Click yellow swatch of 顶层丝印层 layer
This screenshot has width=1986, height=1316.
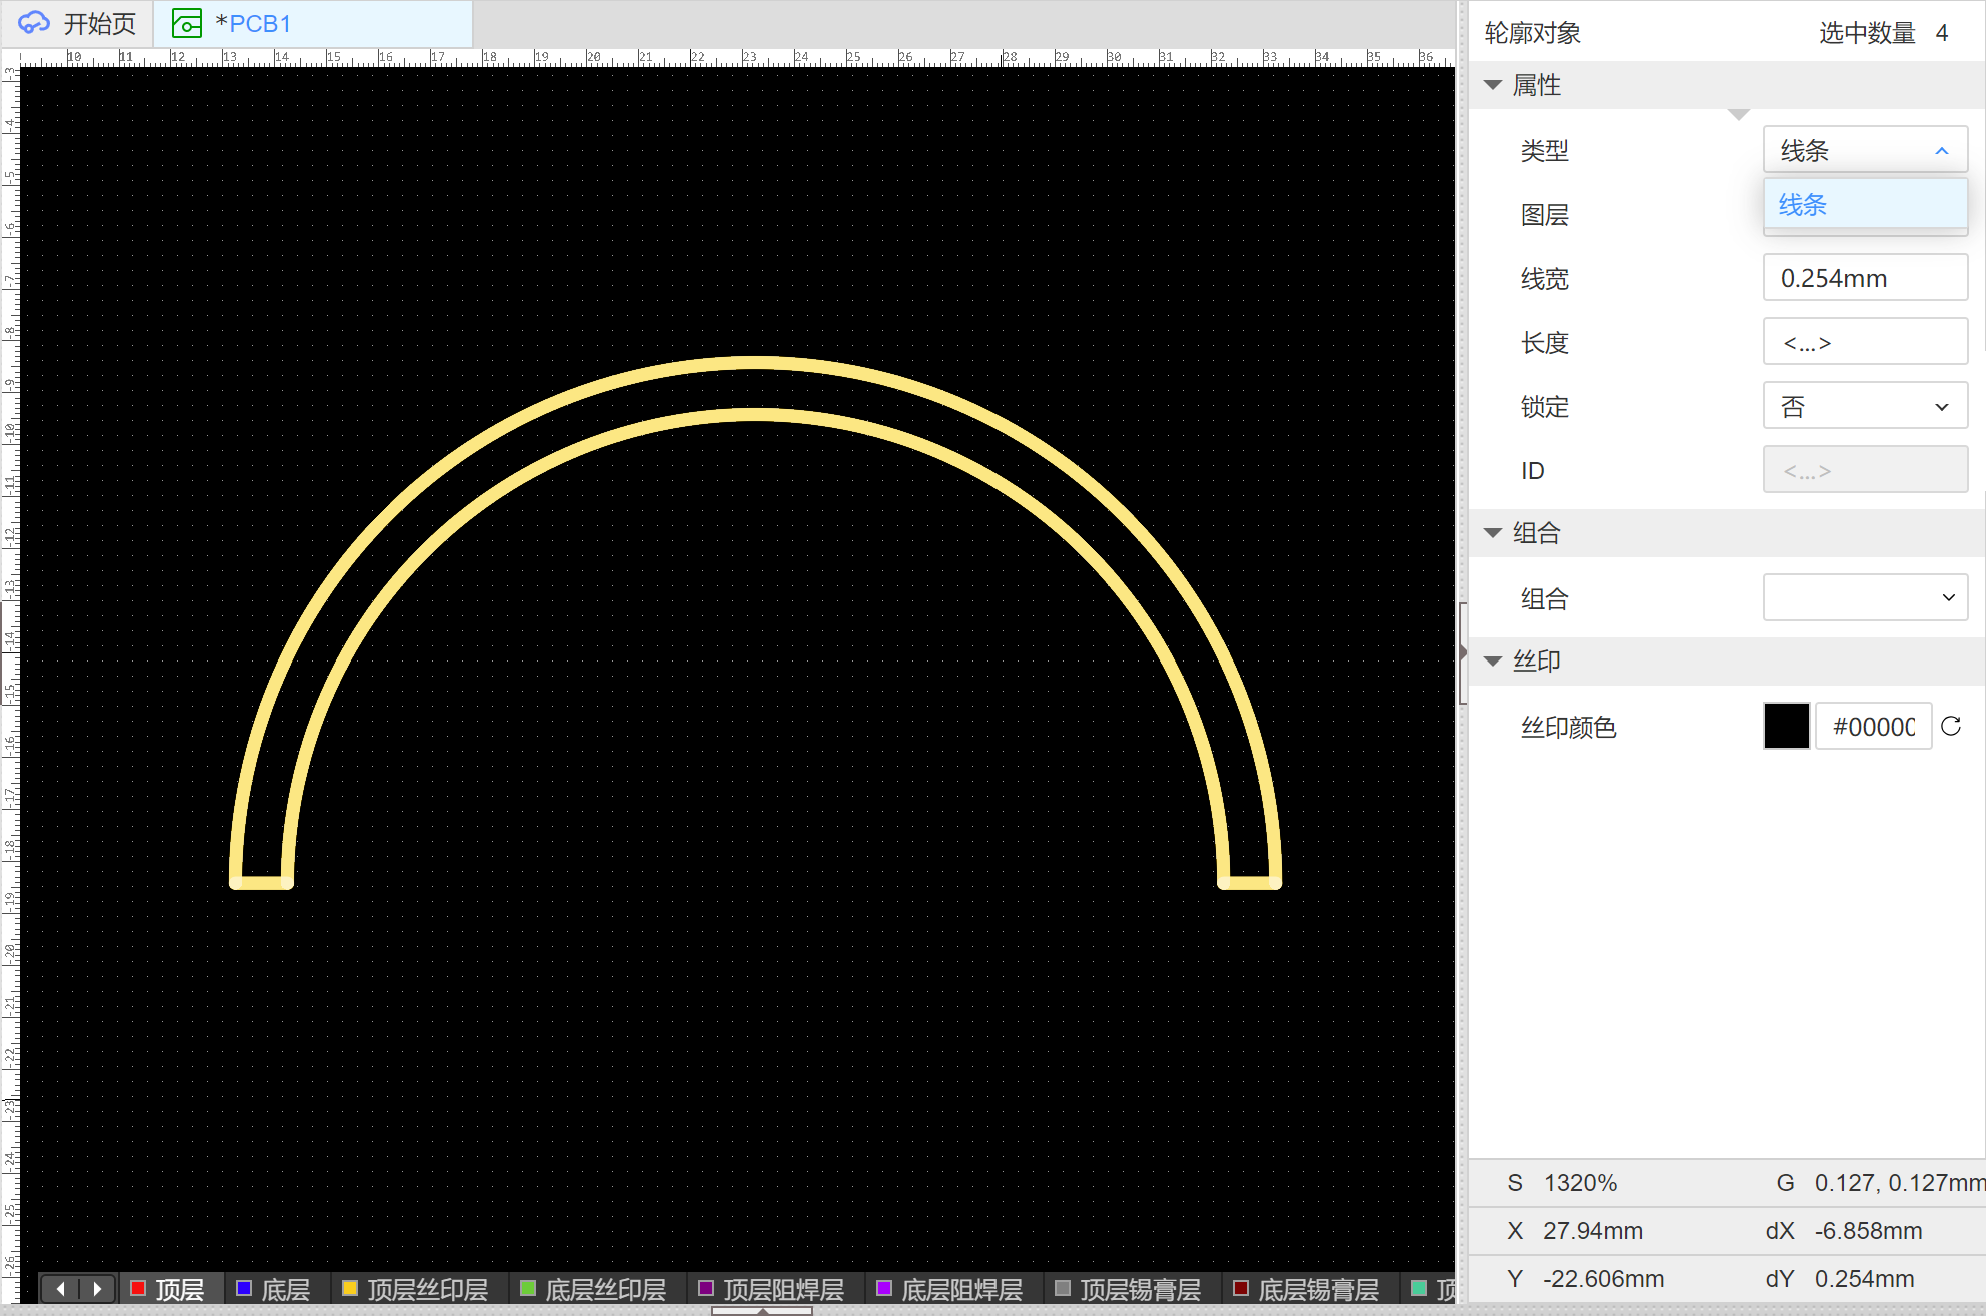[x=350, y=1288]
